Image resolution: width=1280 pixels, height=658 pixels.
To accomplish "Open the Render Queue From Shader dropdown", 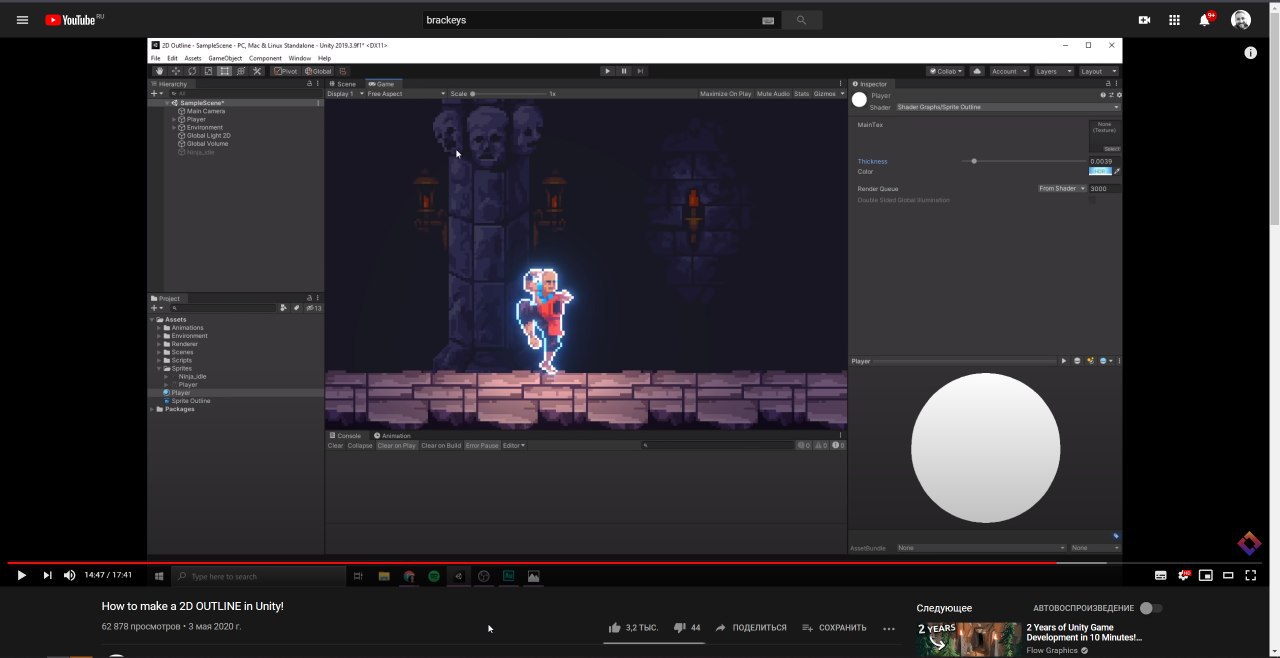I will 1061,188.
